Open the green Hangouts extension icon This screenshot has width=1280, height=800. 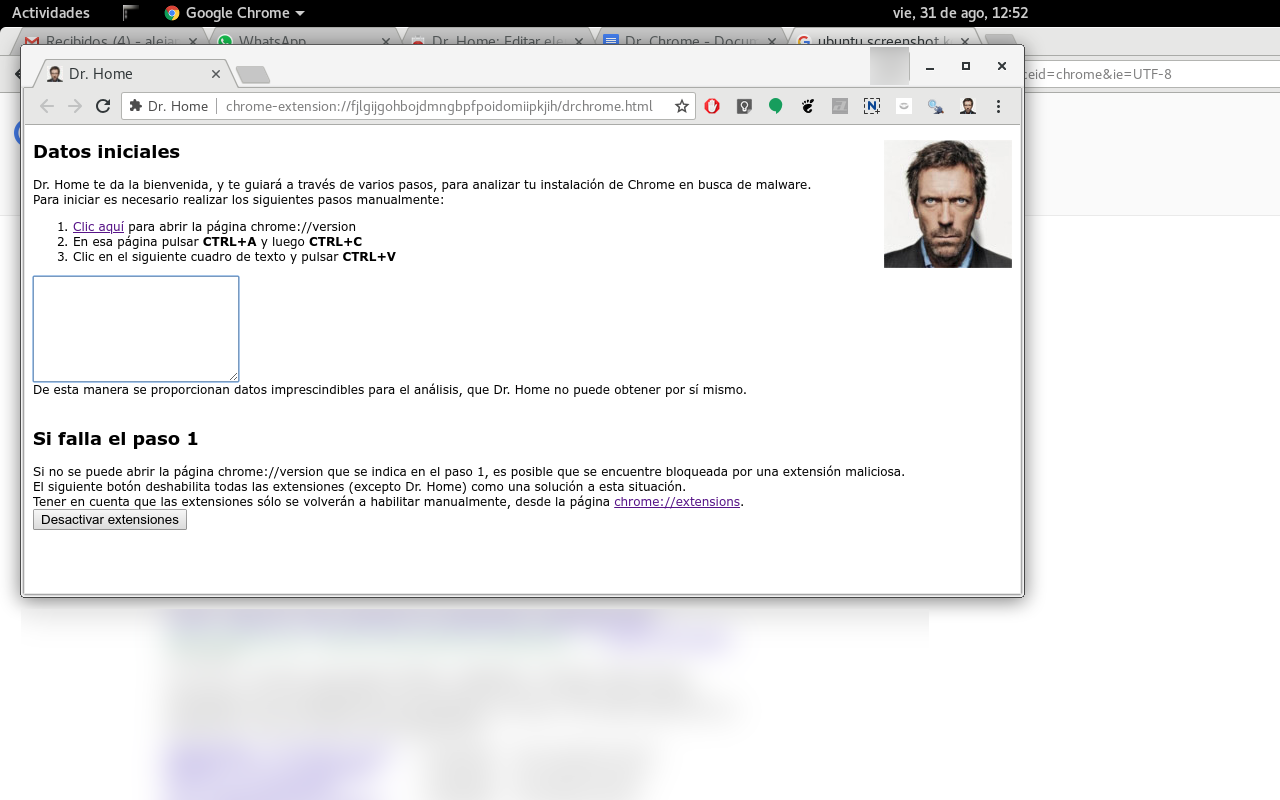click(x=776, y=106)
